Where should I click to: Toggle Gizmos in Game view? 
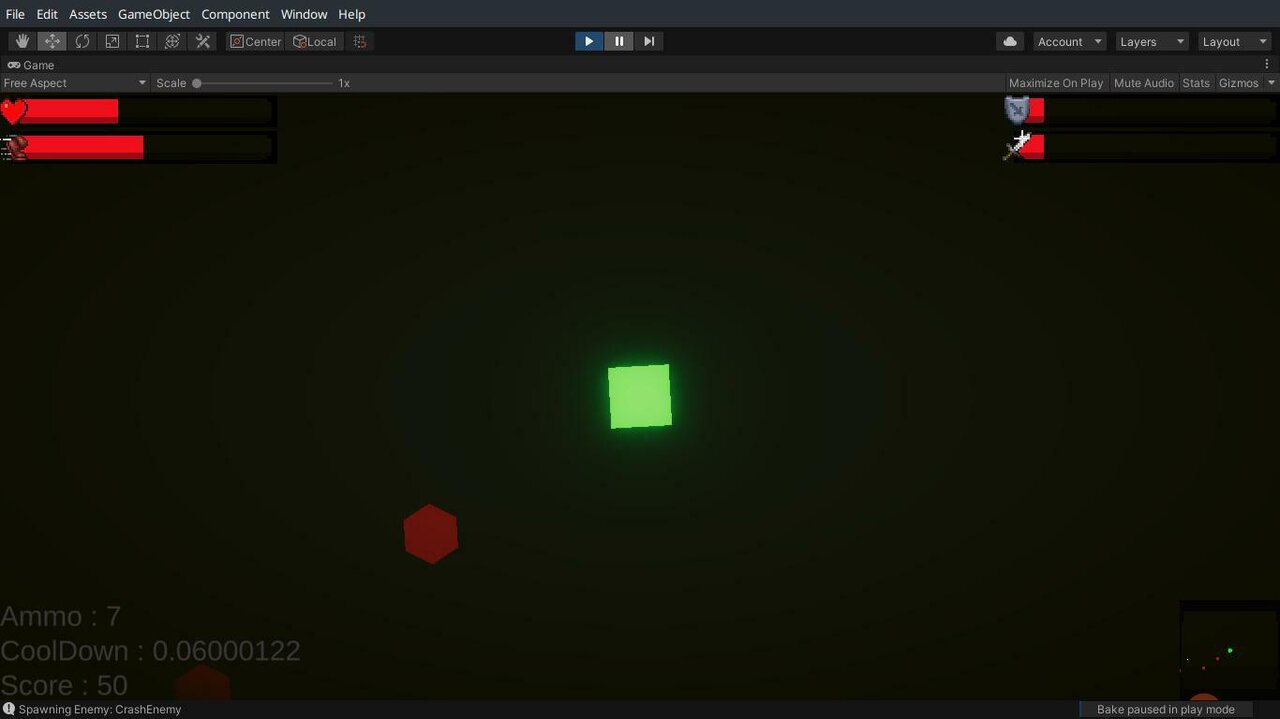coord(1238,83)
